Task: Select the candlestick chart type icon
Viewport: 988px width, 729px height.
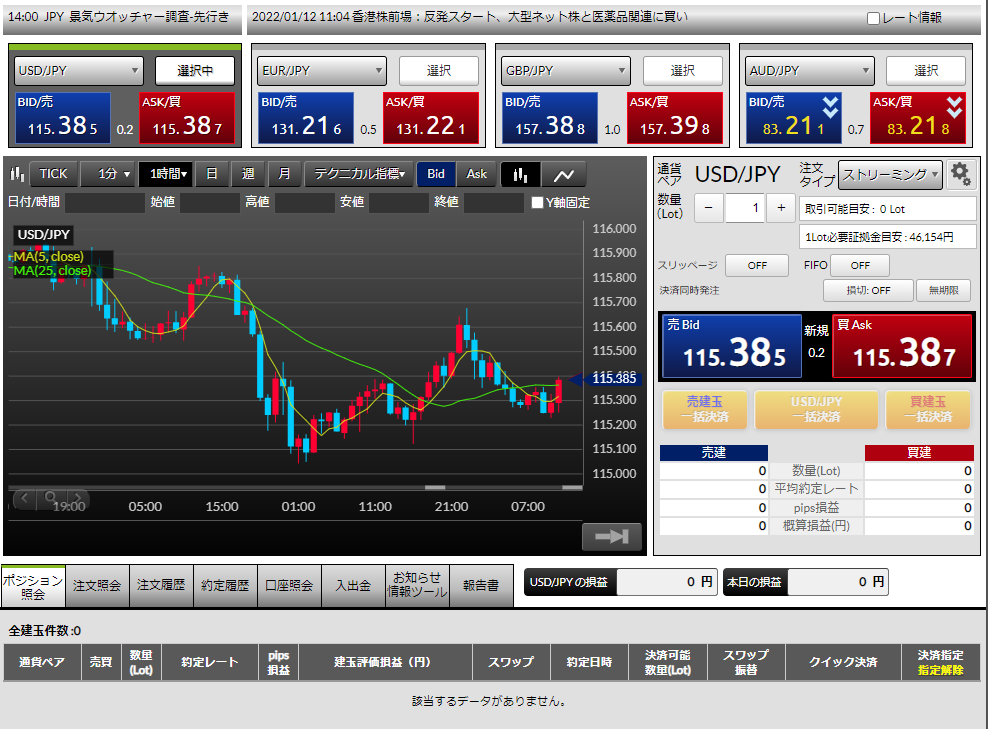Action: (520, 173)
